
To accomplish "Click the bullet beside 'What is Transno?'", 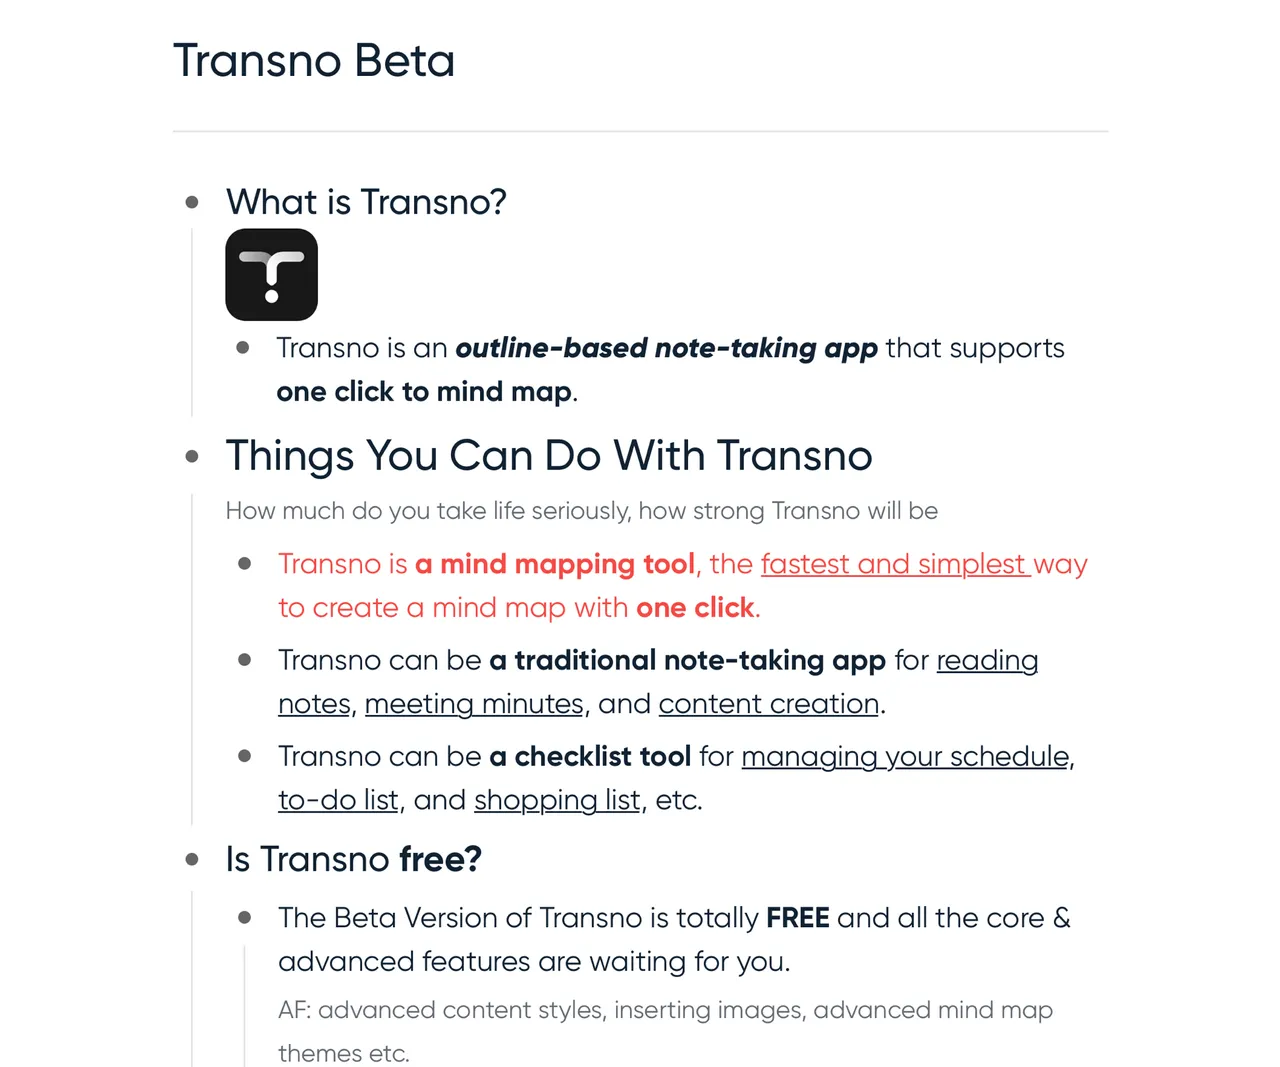I will pos(192,202).
